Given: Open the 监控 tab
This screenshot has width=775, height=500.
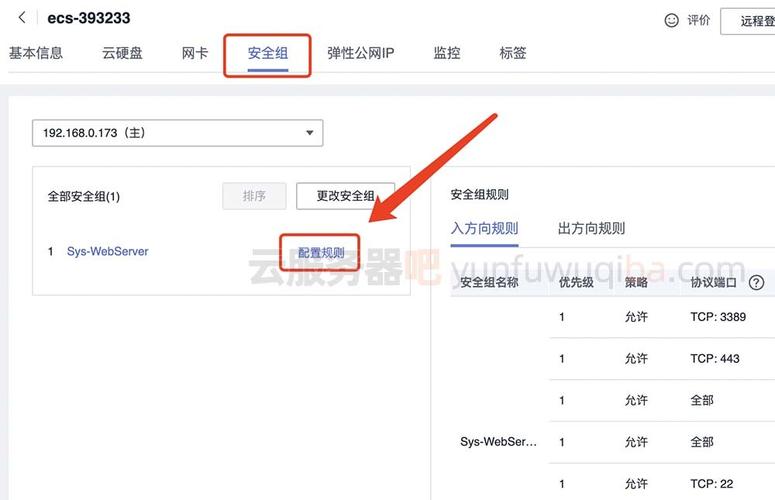Looking at the screenshot, I should [447, 53].
